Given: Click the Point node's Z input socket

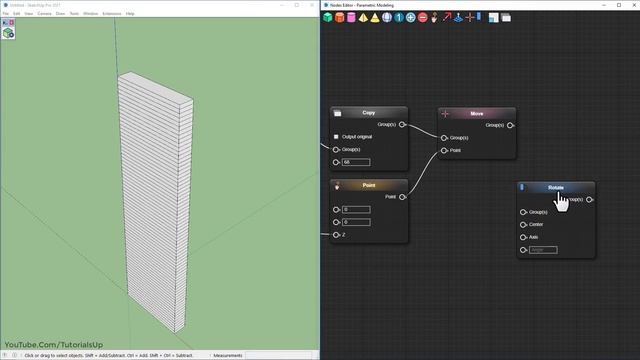Looking at the screenshot, I should pos(336,235).
